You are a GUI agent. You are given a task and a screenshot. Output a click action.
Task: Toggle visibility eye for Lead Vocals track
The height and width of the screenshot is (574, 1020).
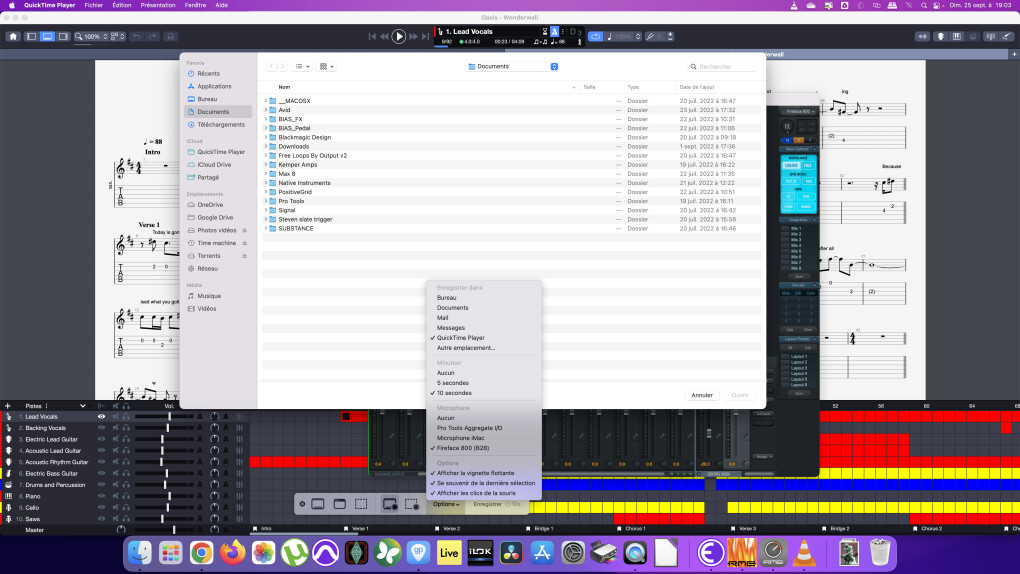coord(101,417)
